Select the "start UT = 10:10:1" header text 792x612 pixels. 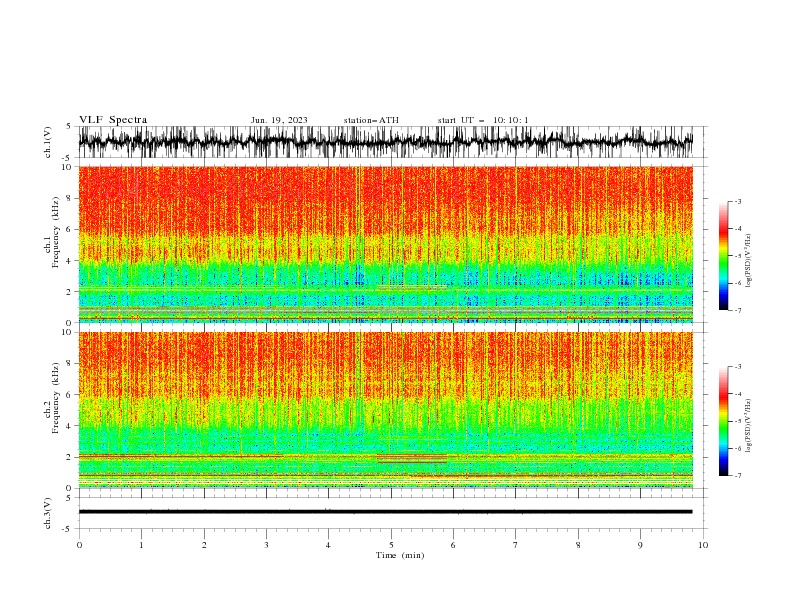pos(483,120)
